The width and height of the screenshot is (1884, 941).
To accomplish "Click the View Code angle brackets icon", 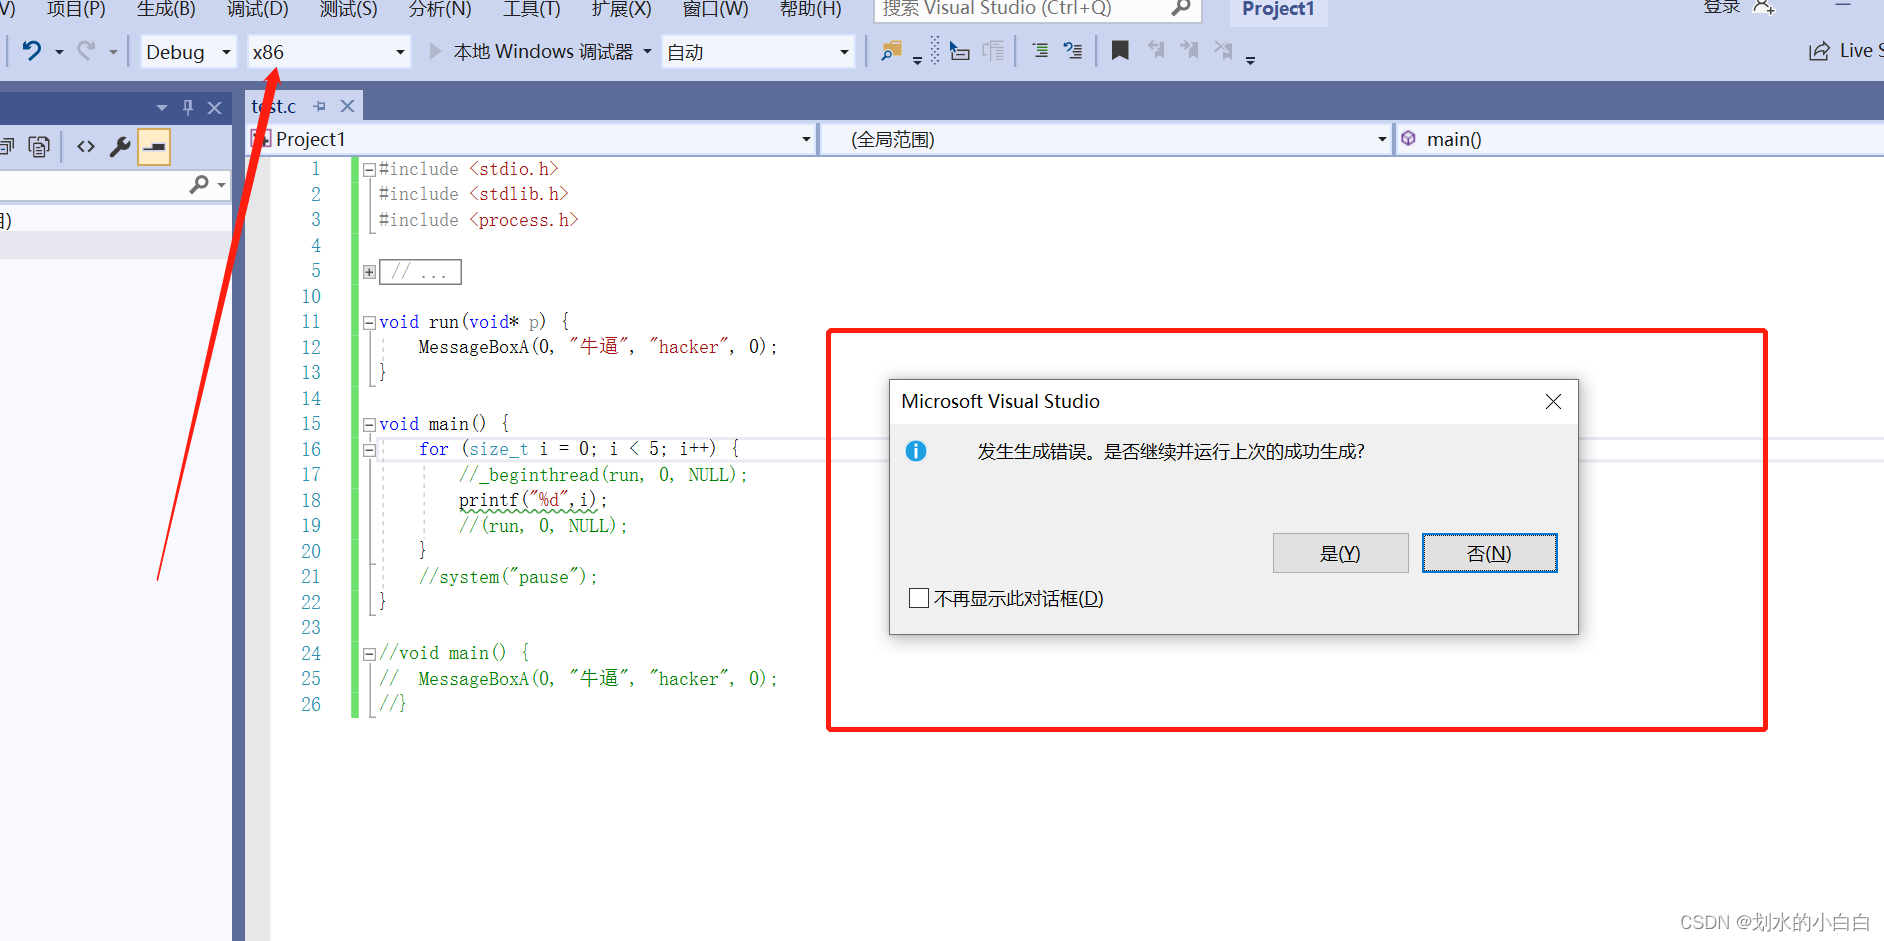I will pyautogui.click(x=86, y=147).
